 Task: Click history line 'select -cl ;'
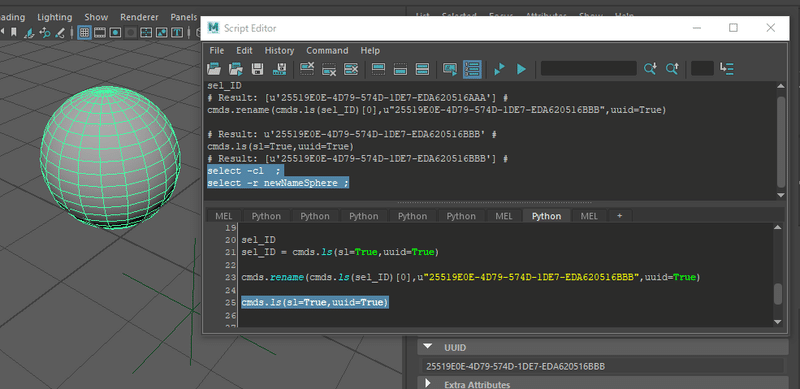[x=244, y=171]
